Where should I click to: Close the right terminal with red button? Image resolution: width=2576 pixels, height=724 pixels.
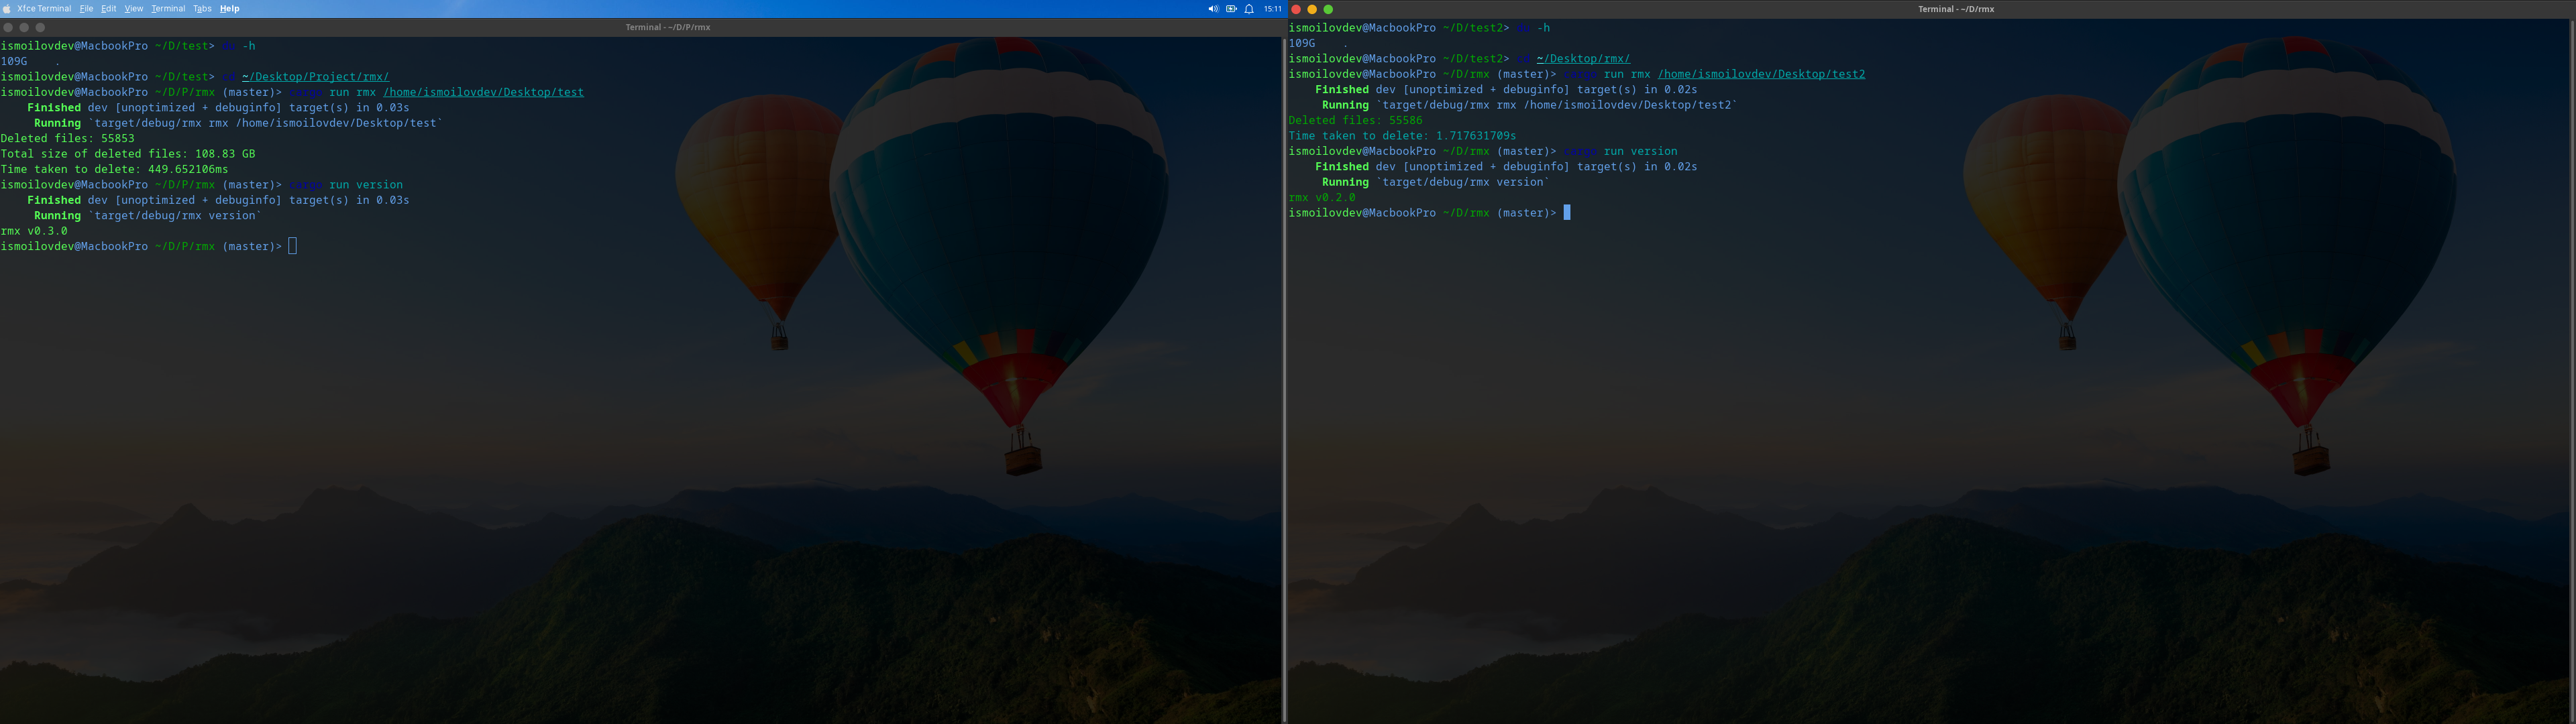coord(1296,9)
